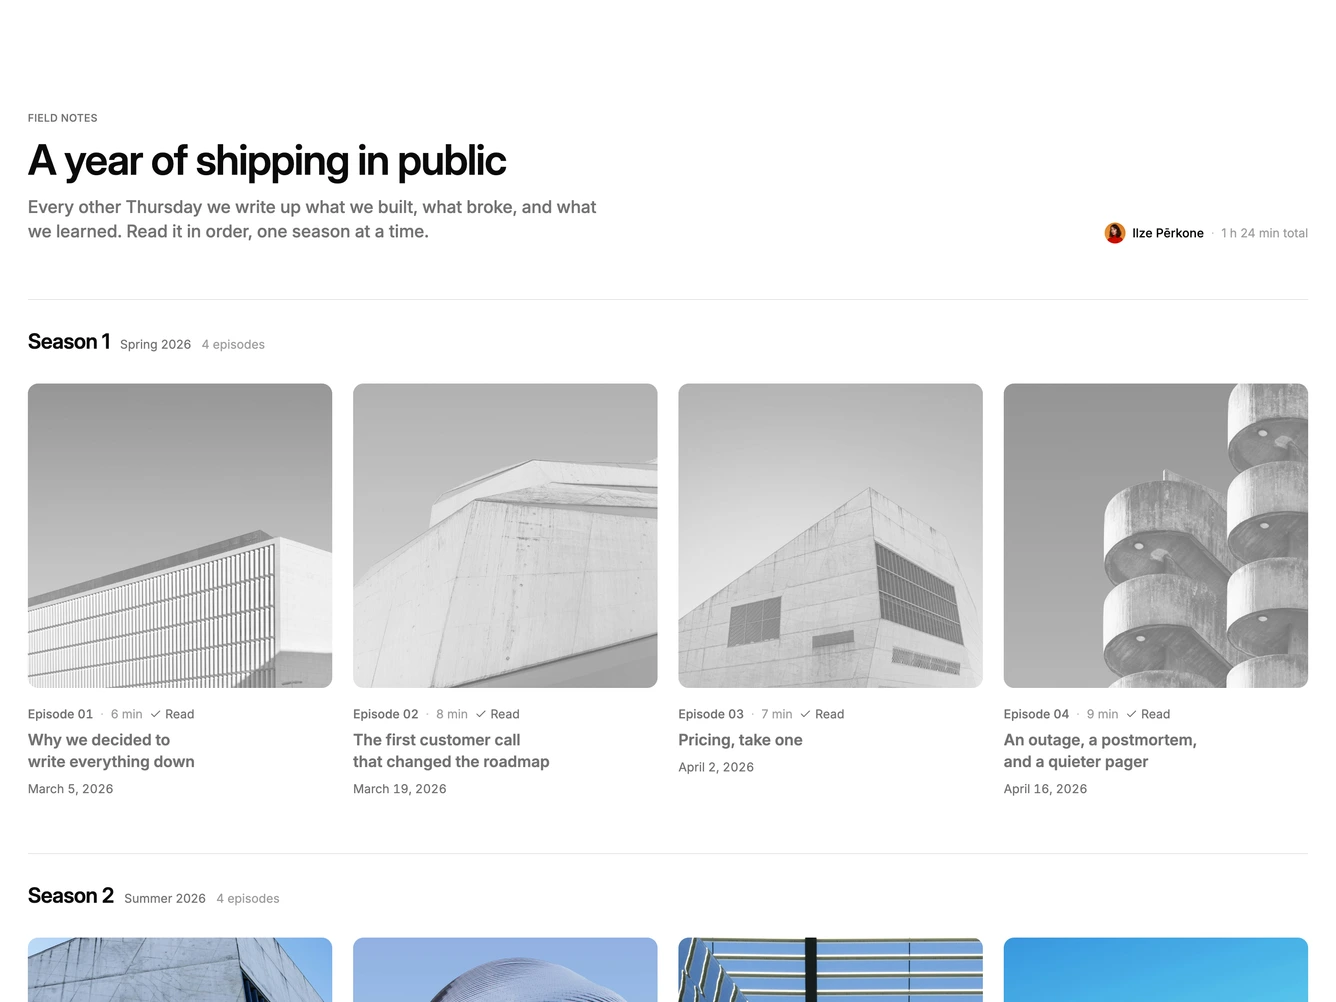Open 'Why we decided to write everything down'

[111, 751]
